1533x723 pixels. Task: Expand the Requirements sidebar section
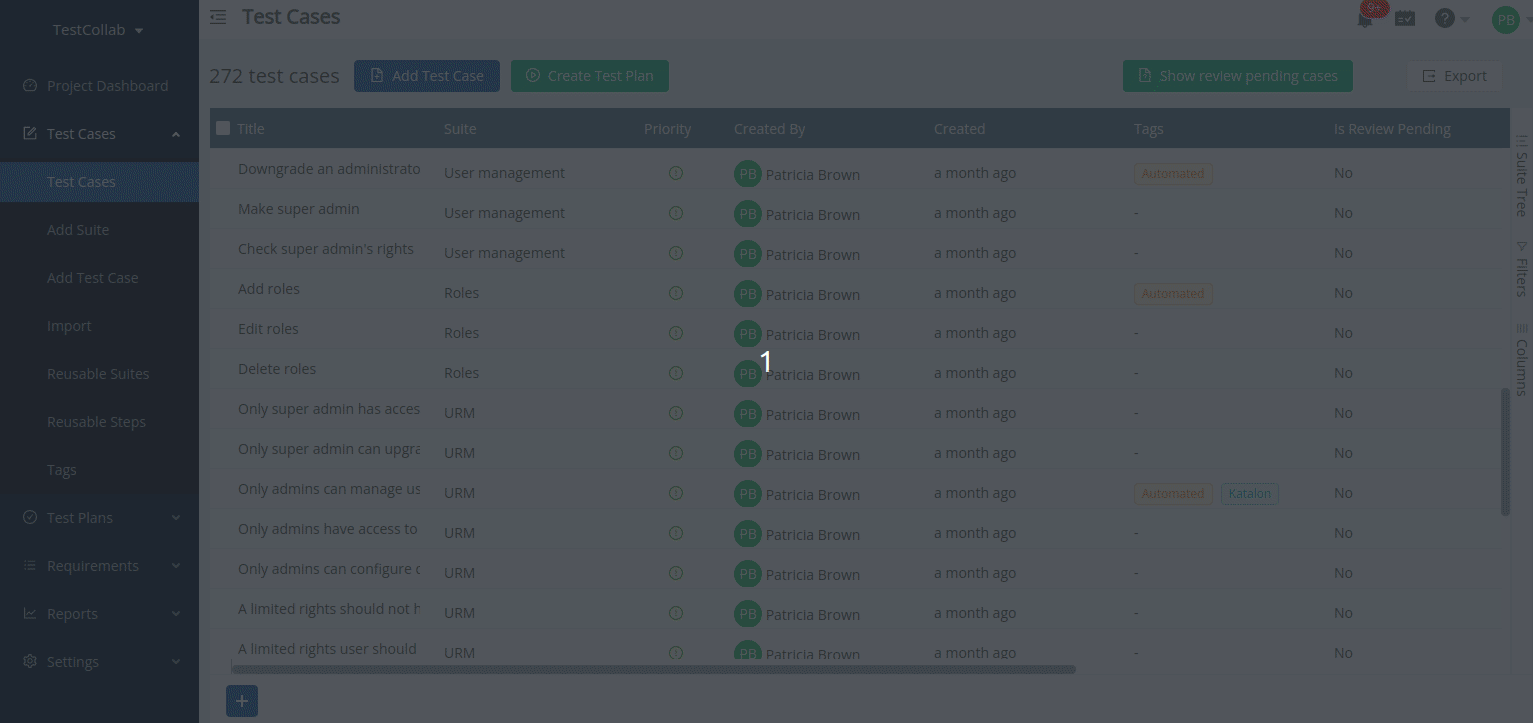[176, 566]
